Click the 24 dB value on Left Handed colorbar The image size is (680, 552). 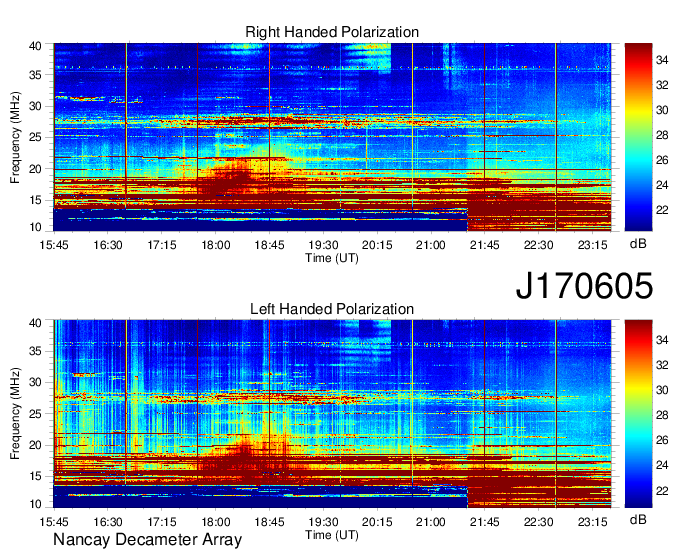point(662,465)
